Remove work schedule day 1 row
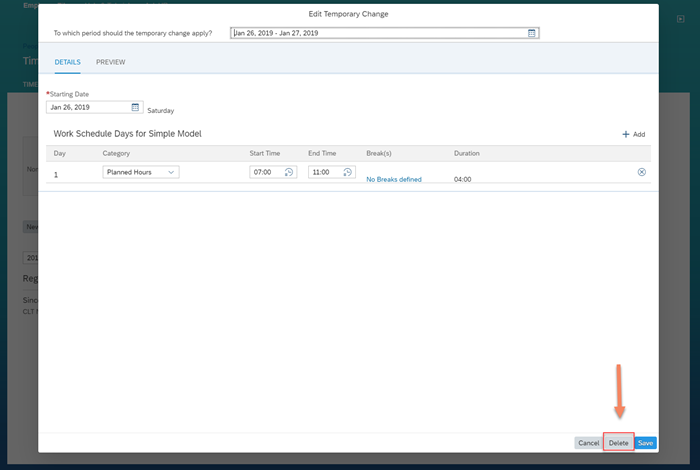 (642, 172)
